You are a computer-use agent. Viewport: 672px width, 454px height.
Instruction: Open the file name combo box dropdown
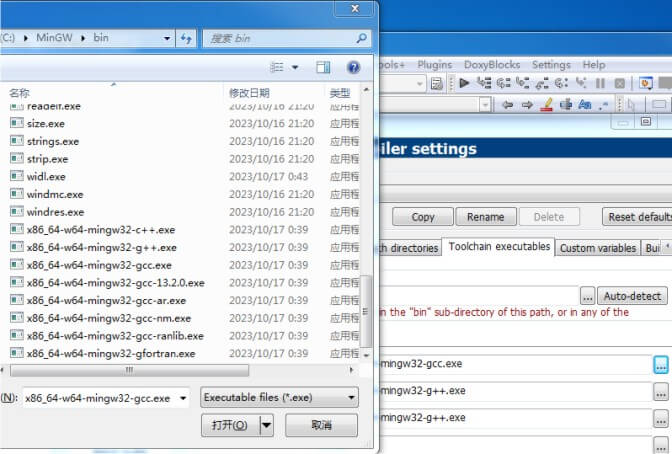183,398
